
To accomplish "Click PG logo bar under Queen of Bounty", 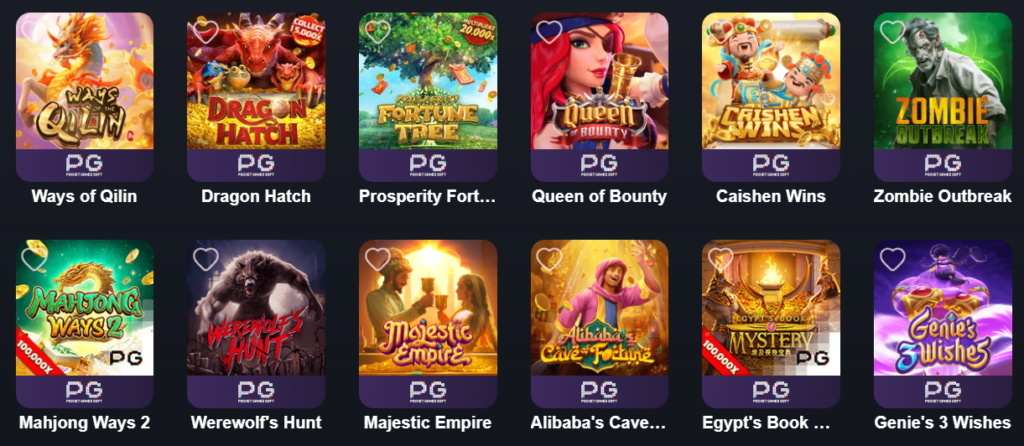I will point(600,165).
